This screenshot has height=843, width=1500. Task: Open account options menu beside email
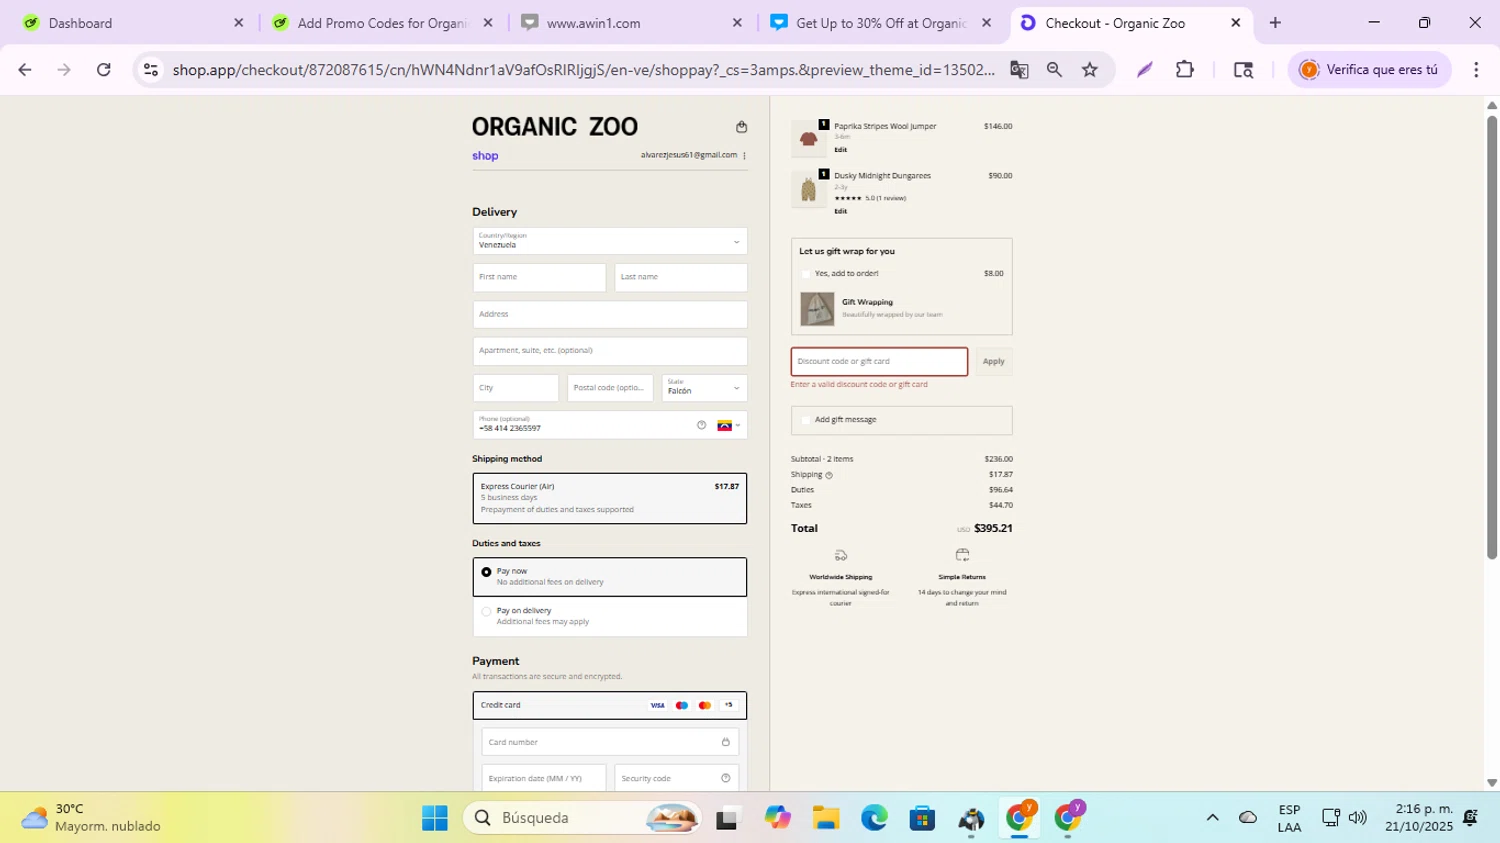(744, 155)
